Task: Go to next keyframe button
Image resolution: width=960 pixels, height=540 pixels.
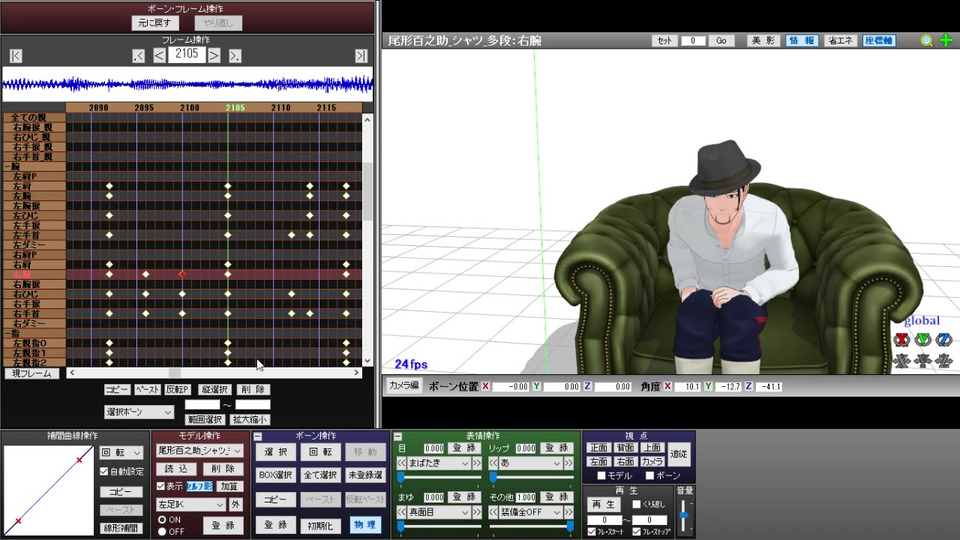Action: [235, 56]
